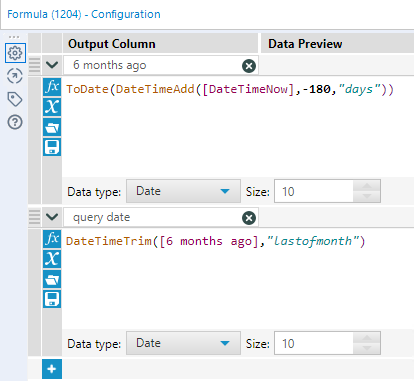Open fx functions list for 6 months ago

pos(52,87)
